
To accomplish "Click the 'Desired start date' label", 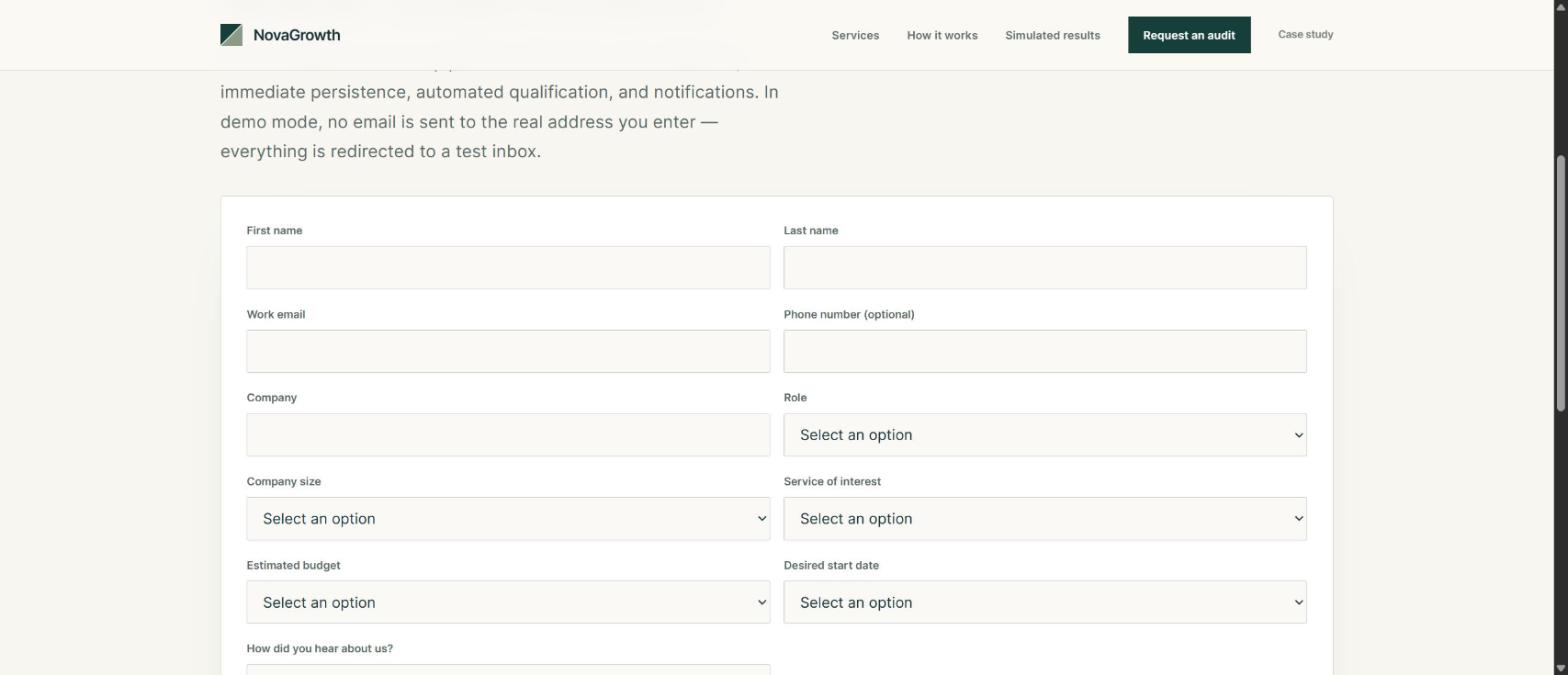I will [831, 565].
